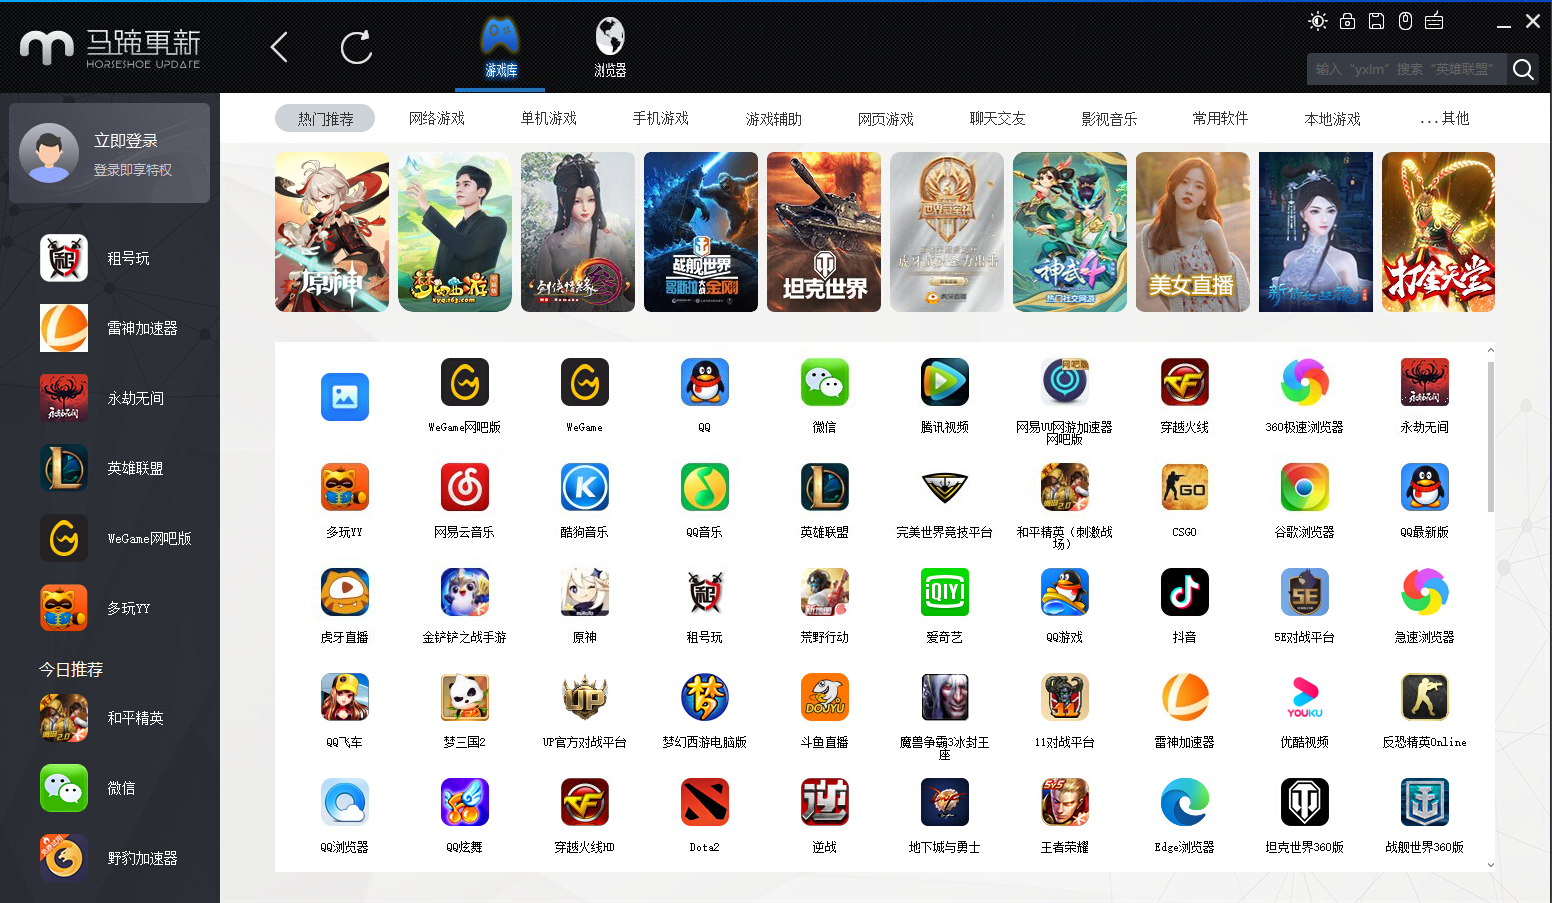
Task: Open 完美世界竞技平台 icon
Action: point(945,487)
